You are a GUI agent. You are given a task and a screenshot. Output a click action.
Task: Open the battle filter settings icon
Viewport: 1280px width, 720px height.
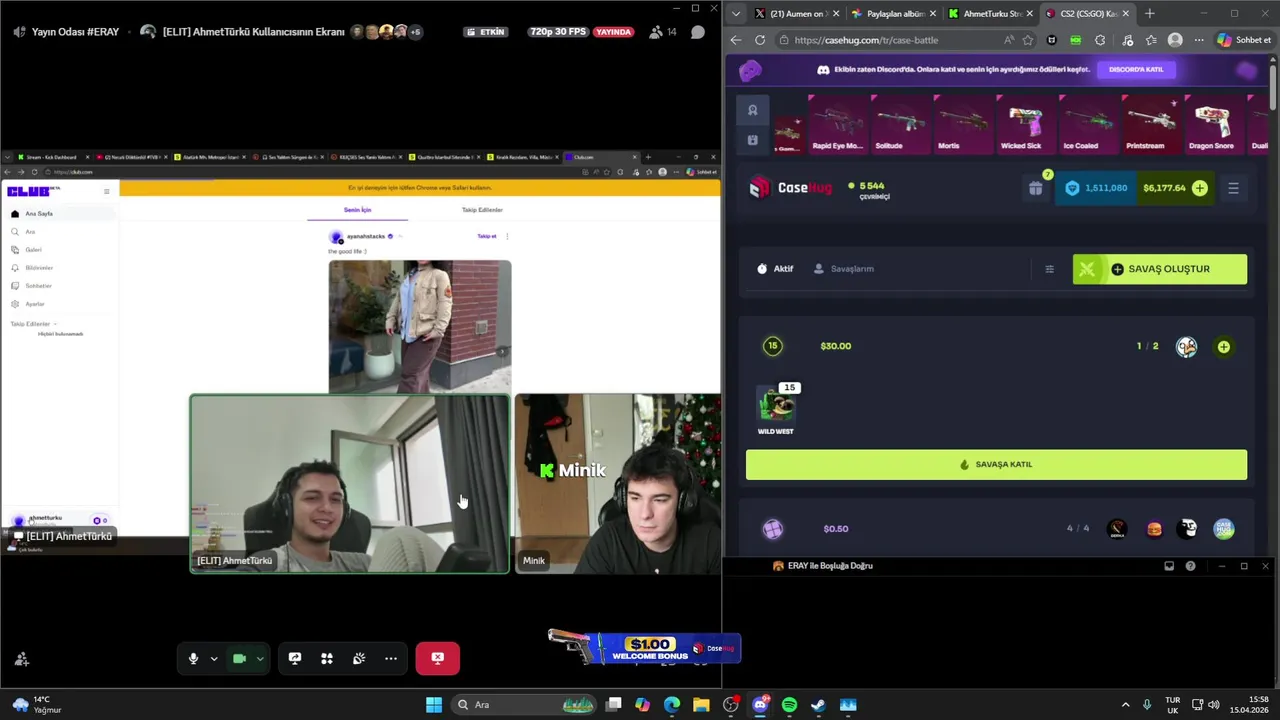pyautogui.click(x=1049, y=269)
